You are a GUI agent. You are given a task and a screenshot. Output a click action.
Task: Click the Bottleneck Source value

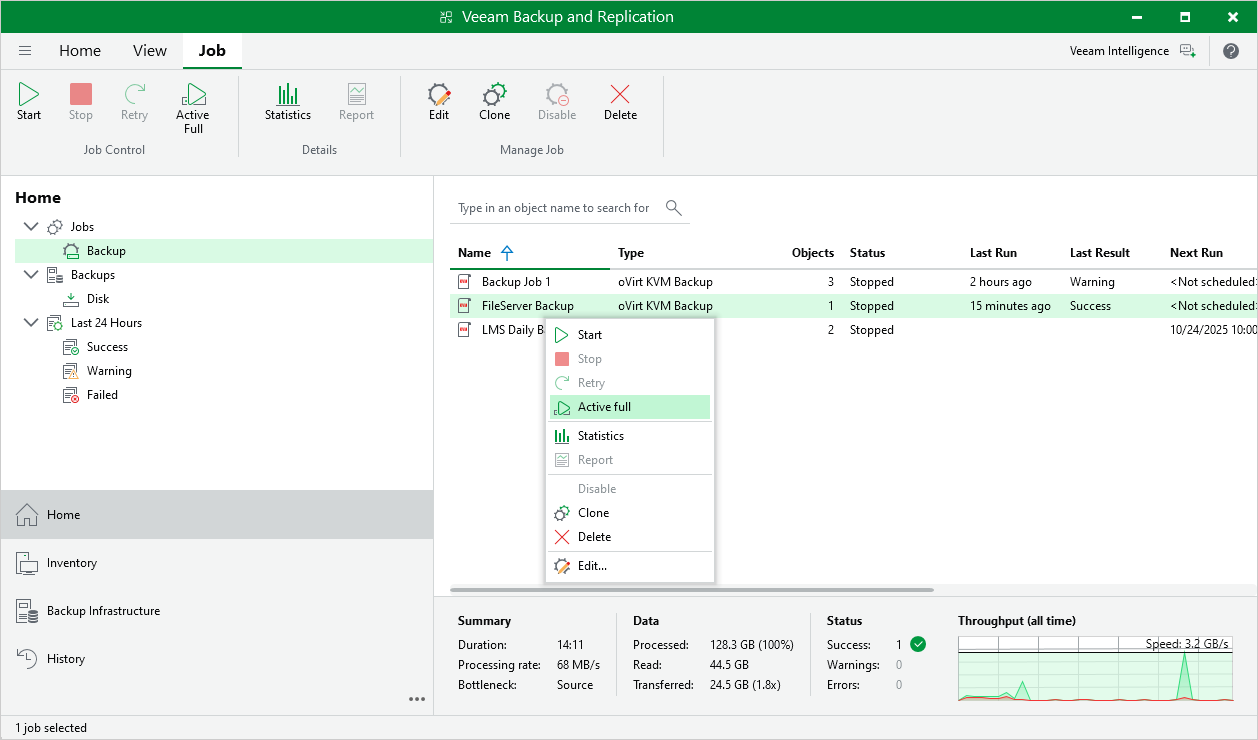(x=575, y=685)
